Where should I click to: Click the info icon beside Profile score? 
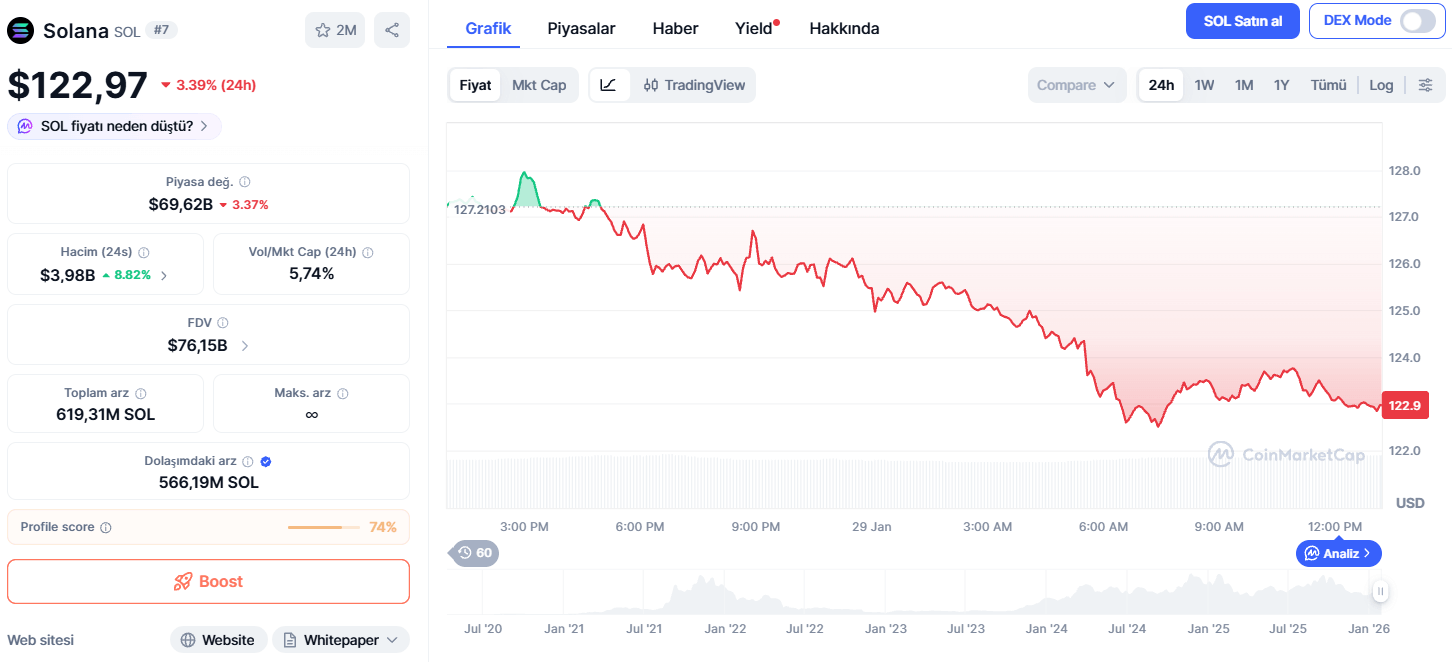click(x=106, y=527)
